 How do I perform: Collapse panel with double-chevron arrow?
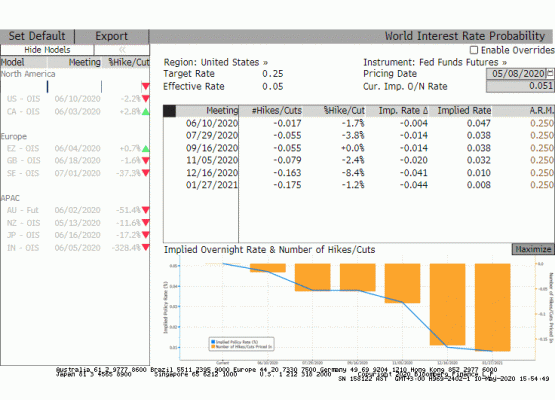pos(122,50)
